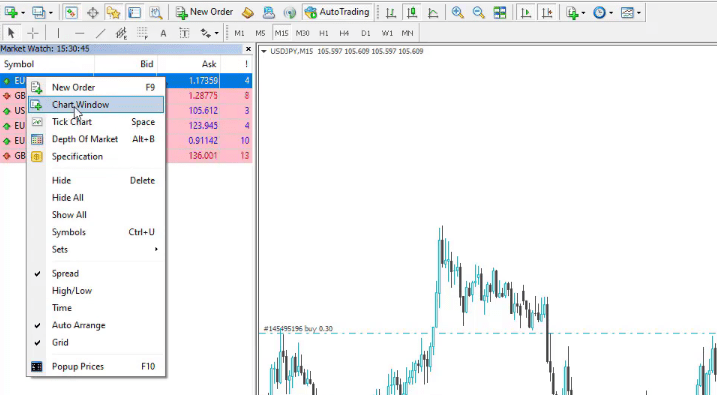
Task: Choose New Order in context menu
Action: click(96, 87)
